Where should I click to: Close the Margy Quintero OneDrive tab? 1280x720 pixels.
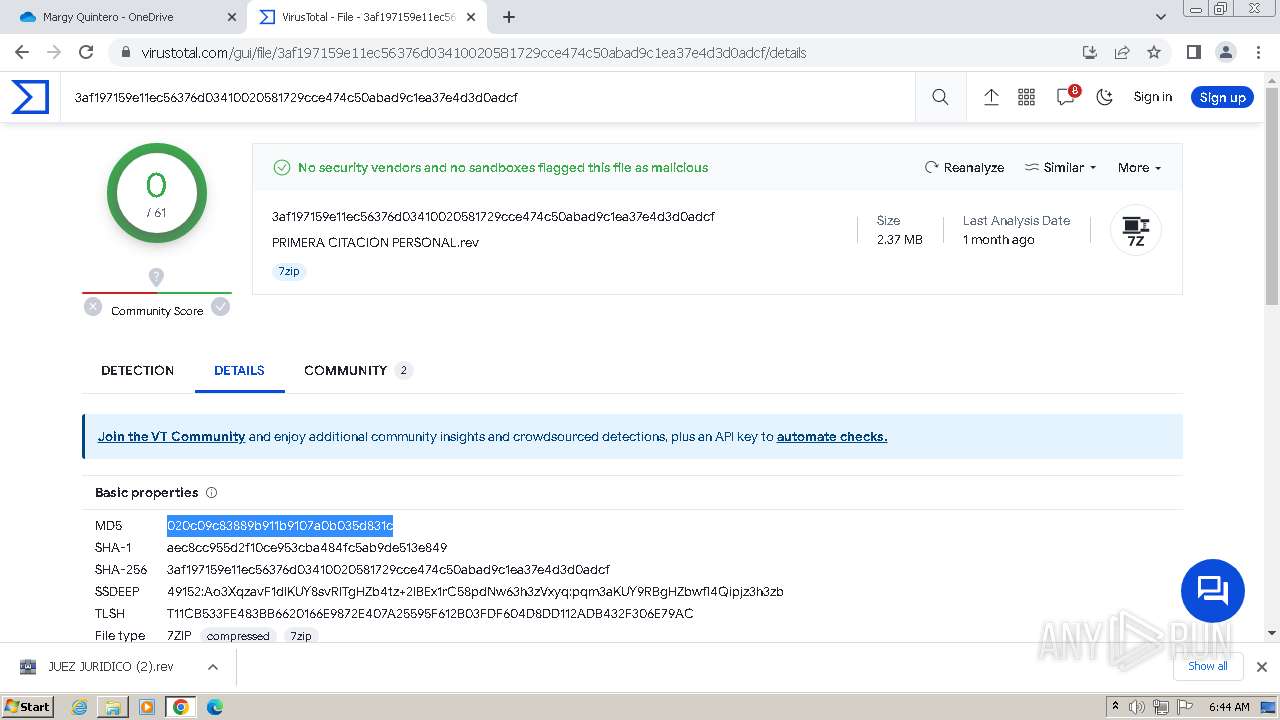[232, 17]
